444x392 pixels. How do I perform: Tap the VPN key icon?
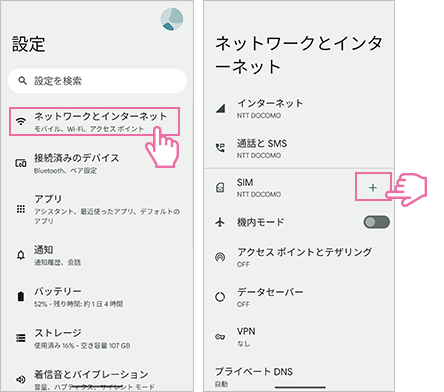(x=220, y=337)
